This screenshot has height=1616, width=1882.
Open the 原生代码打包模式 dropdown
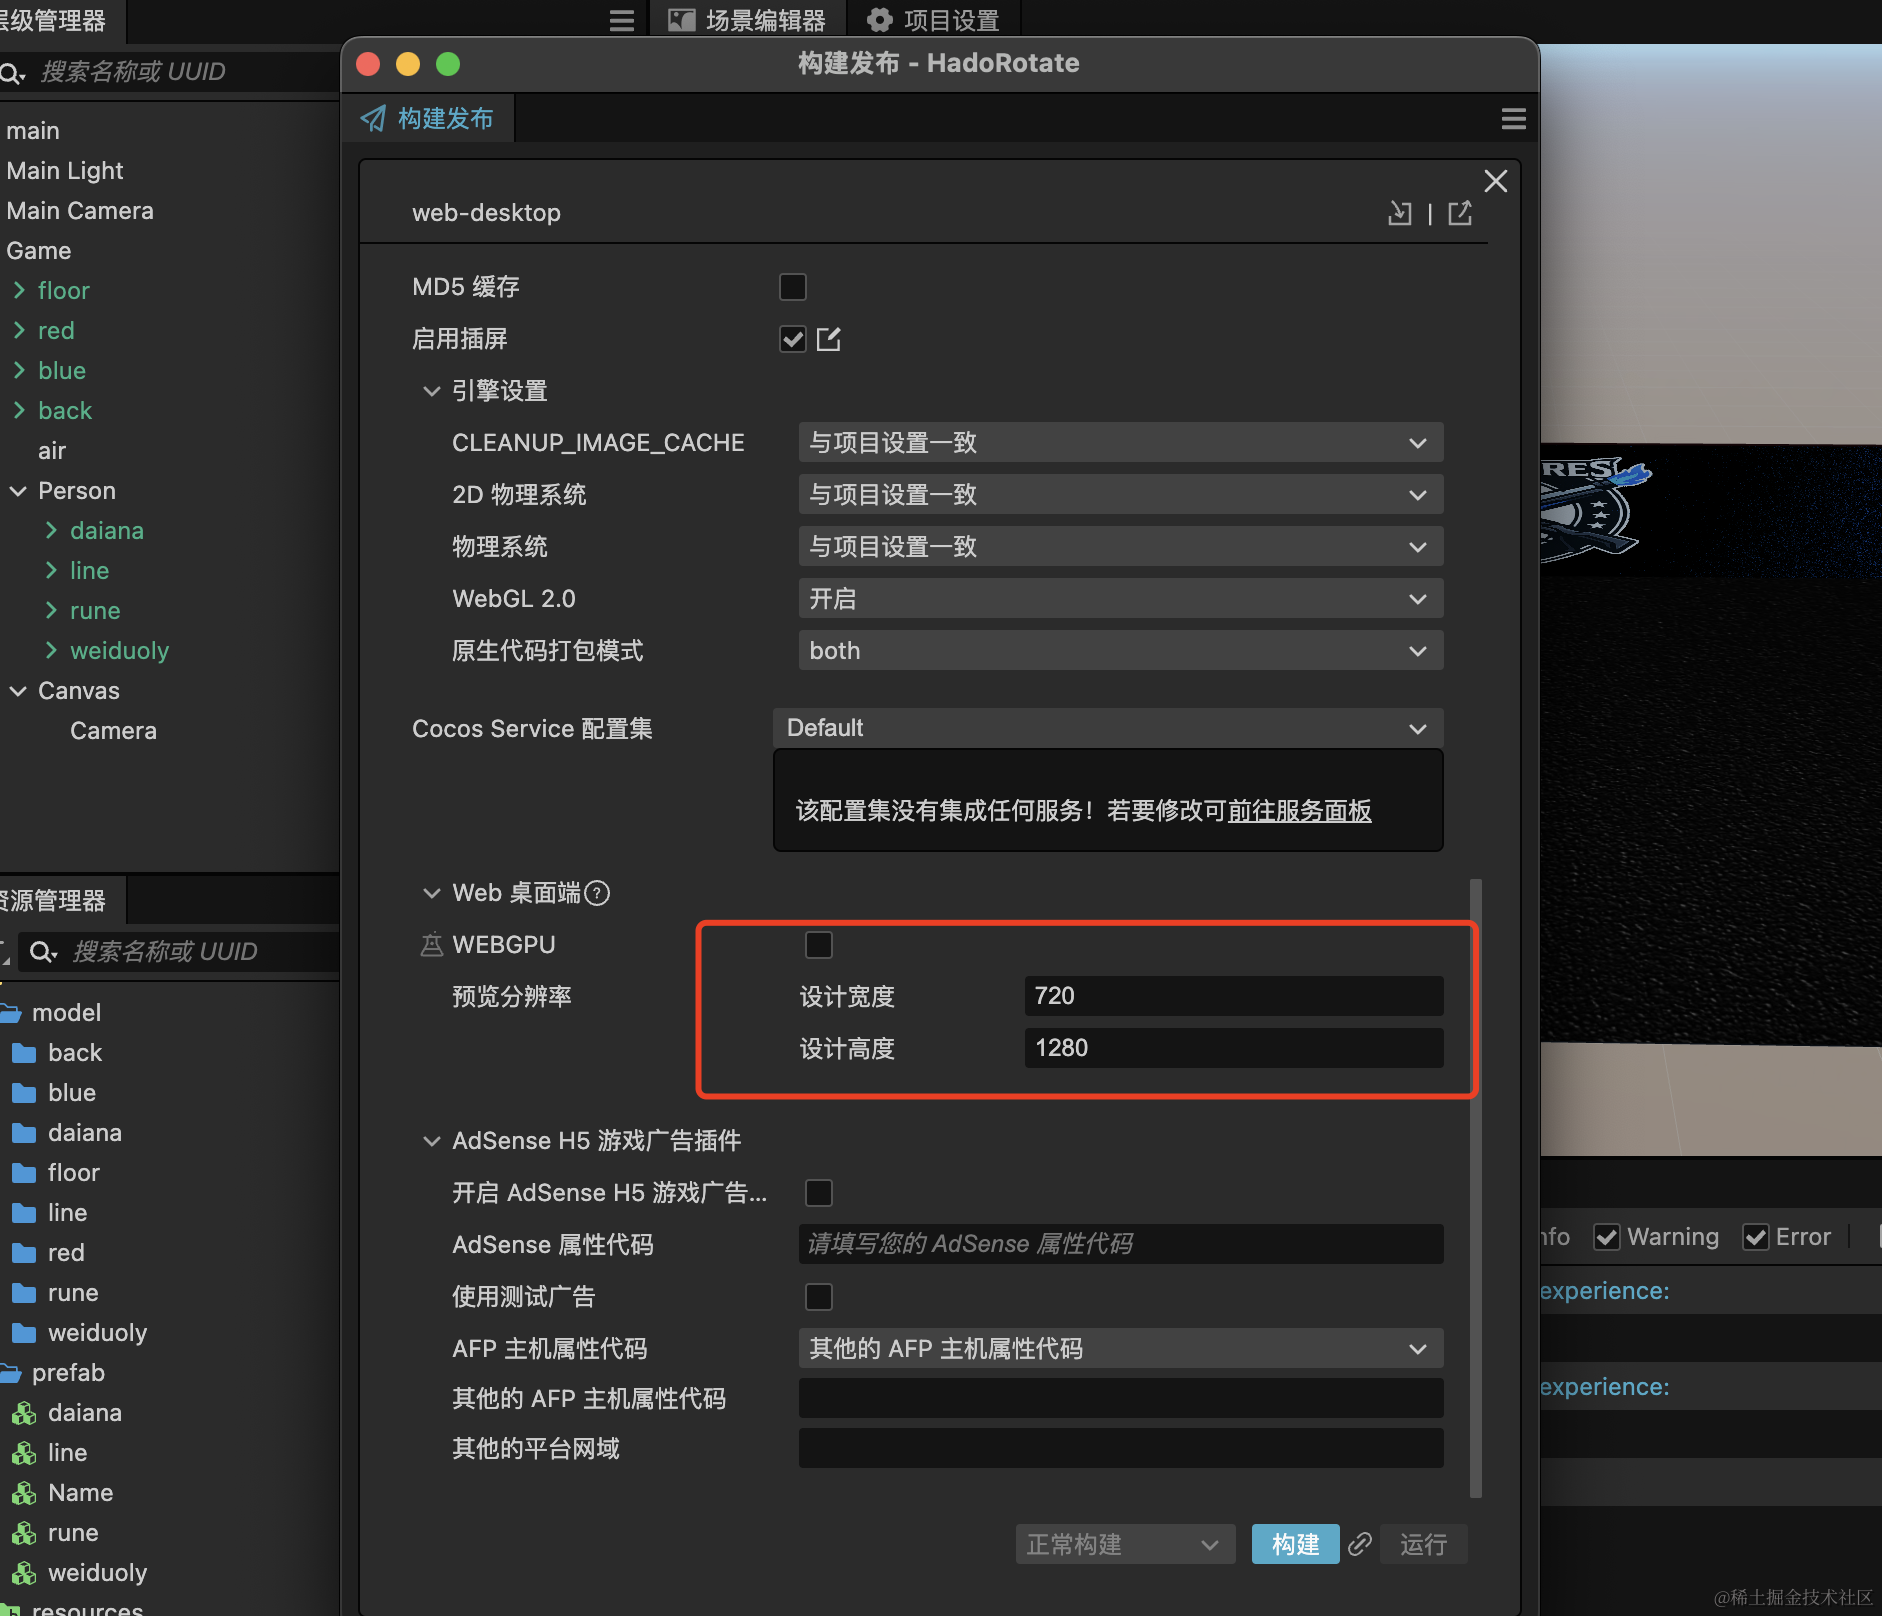1120,650
